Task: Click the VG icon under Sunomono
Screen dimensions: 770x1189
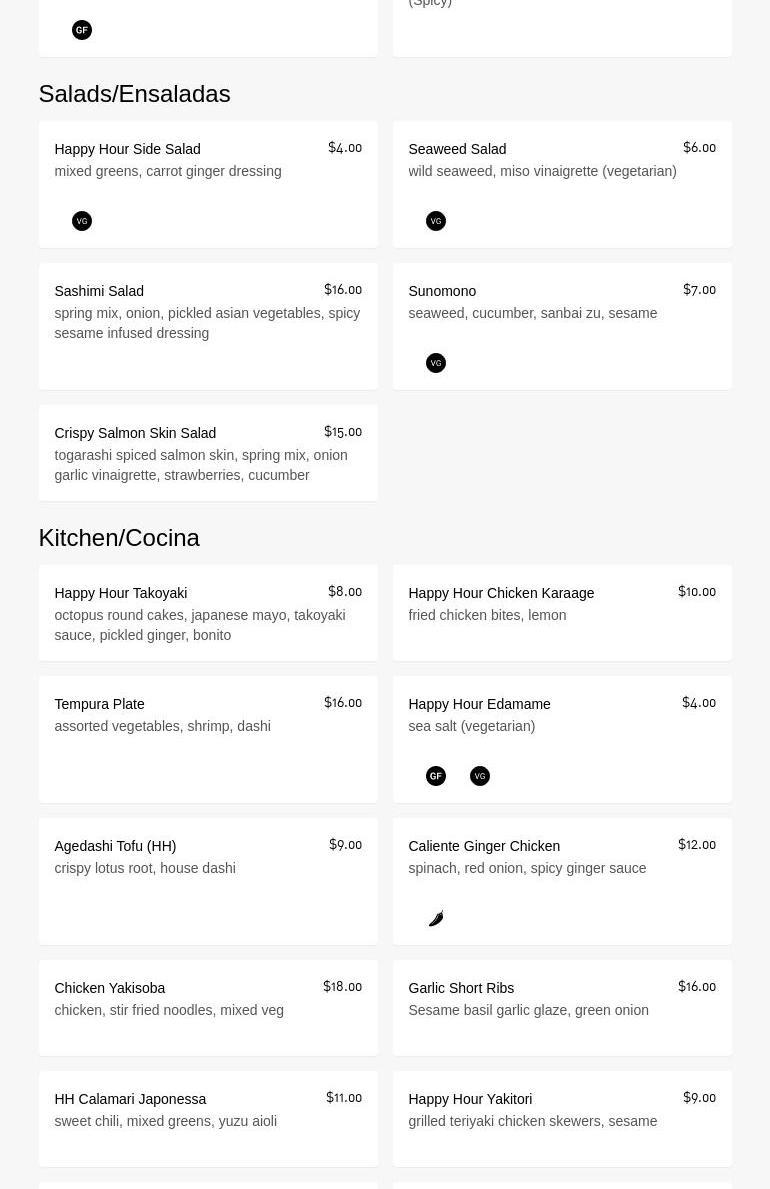Action: pyautogui.click(x=436, y=363)
